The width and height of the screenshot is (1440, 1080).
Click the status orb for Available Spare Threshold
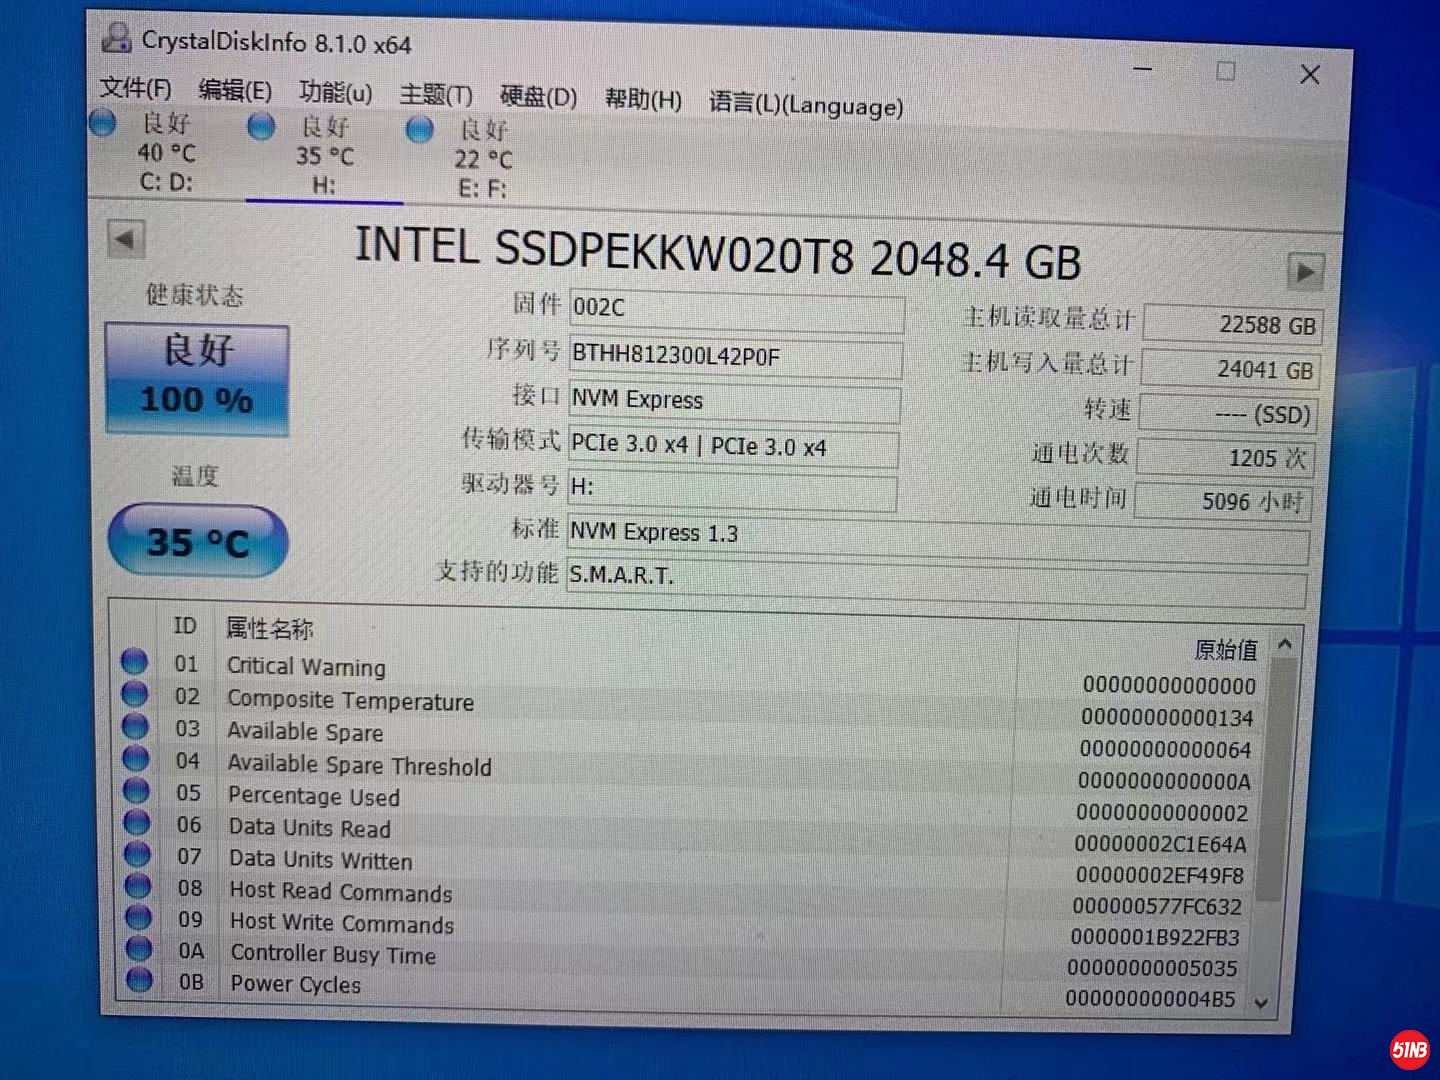click(136, 758)
